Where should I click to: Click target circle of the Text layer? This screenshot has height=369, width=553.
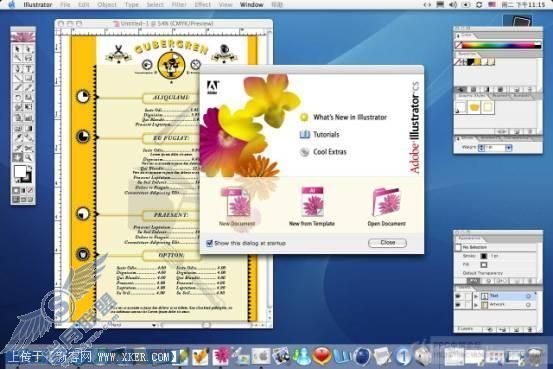[528, 296]
